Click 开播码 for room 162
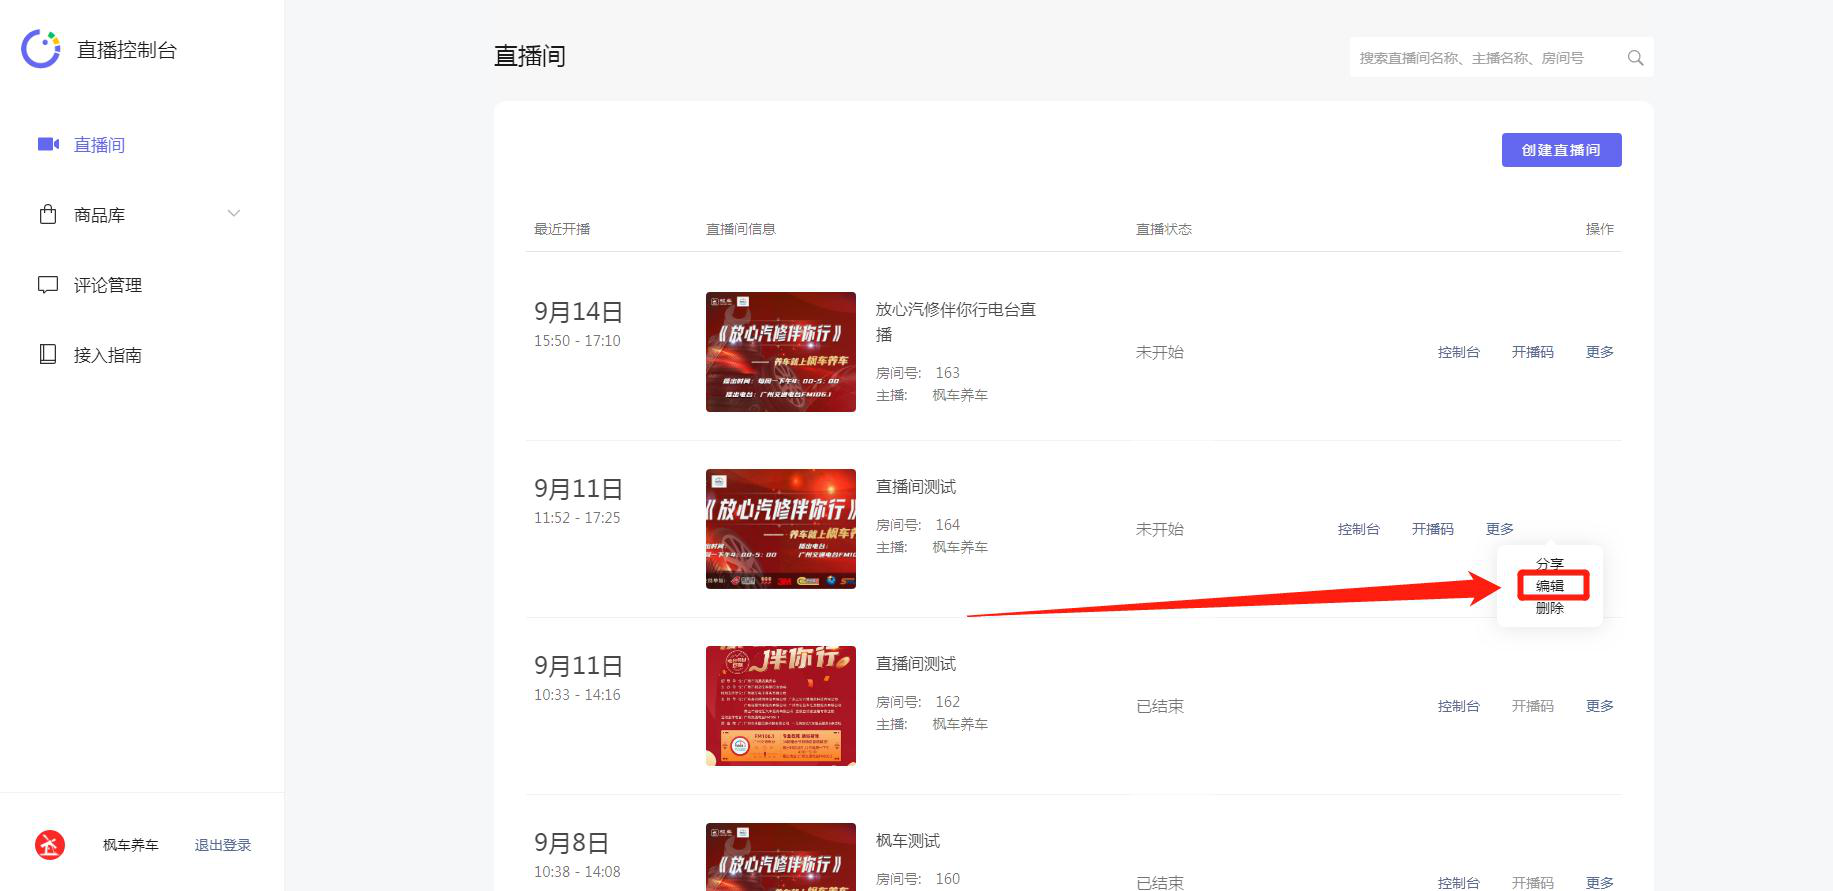 tap(1532, 706)
